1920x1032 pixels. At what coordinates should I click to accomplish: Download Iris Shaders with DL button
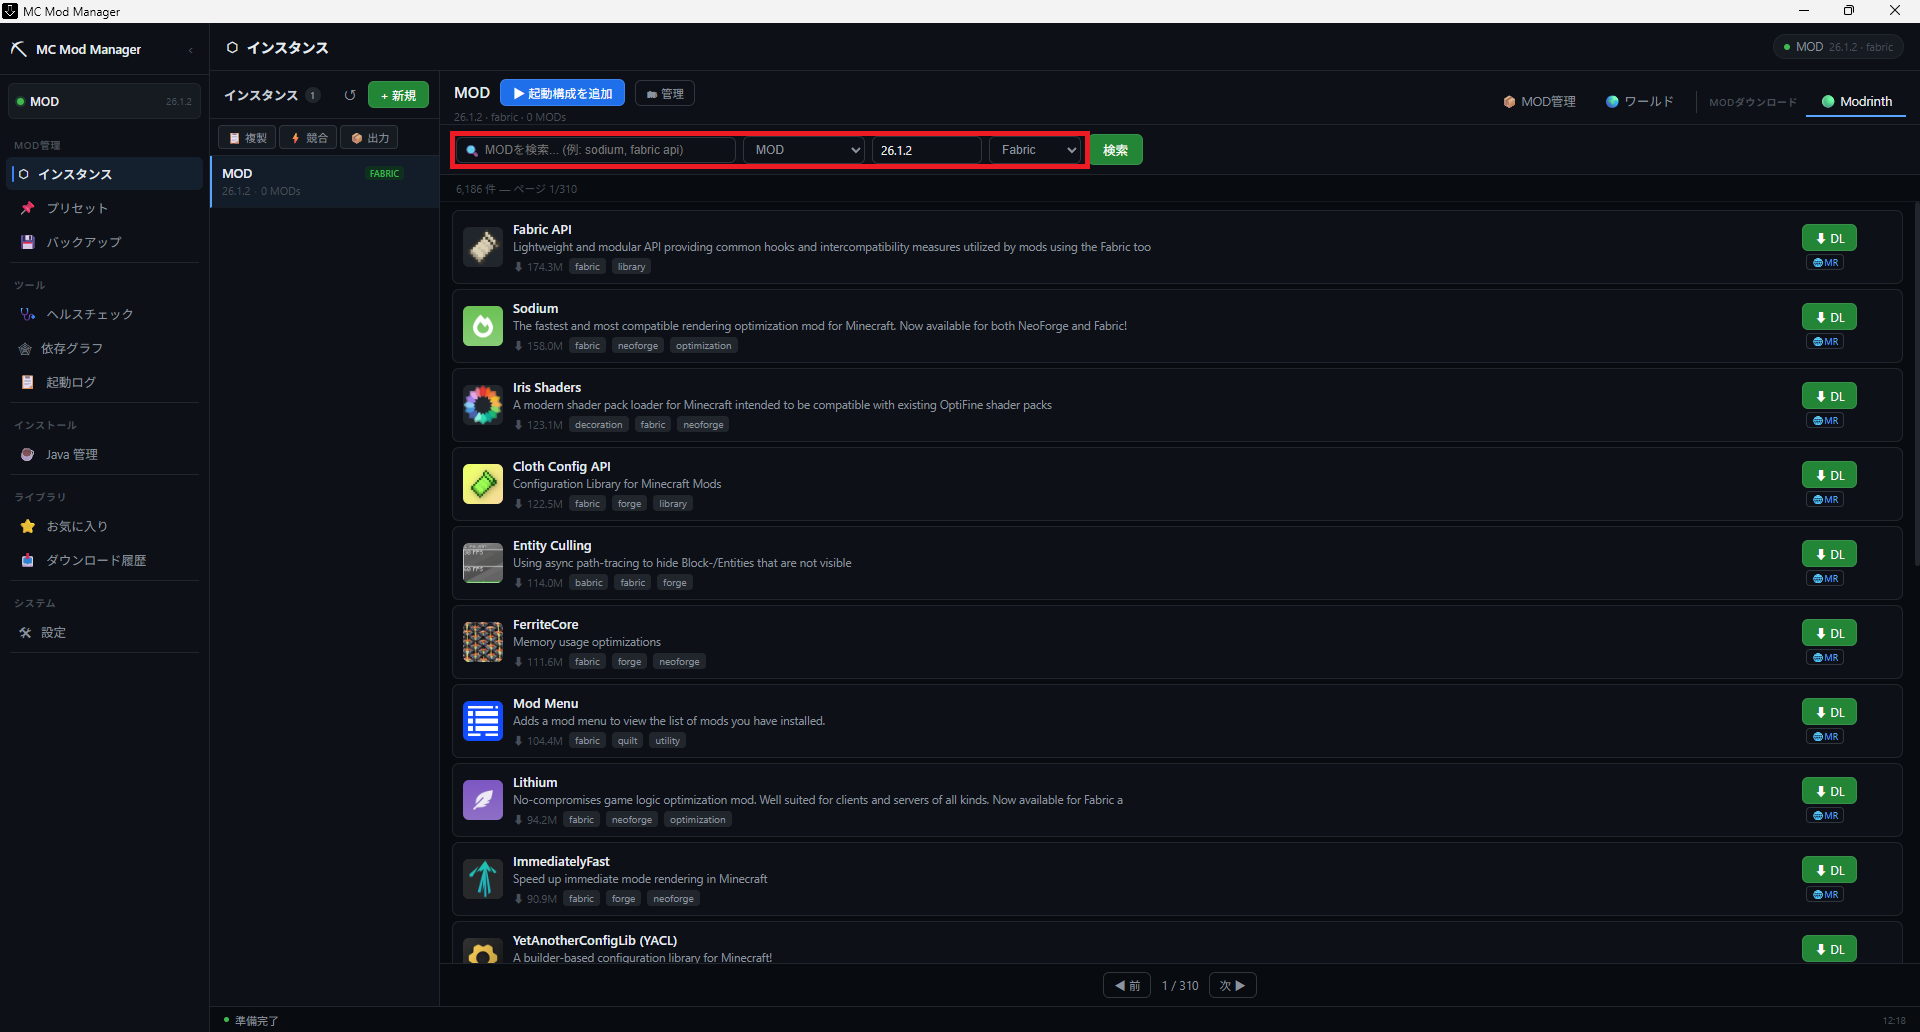click(x=1830, y=396)
